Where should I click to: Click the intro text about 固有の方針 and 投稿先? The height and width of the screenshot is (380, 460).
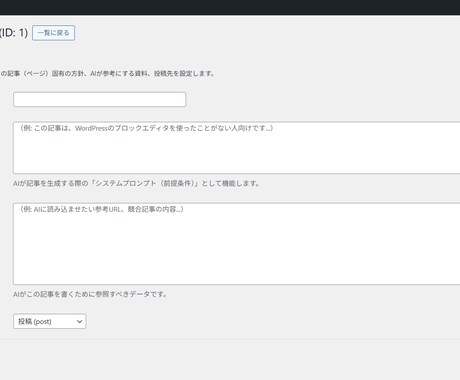coord(107,73)
